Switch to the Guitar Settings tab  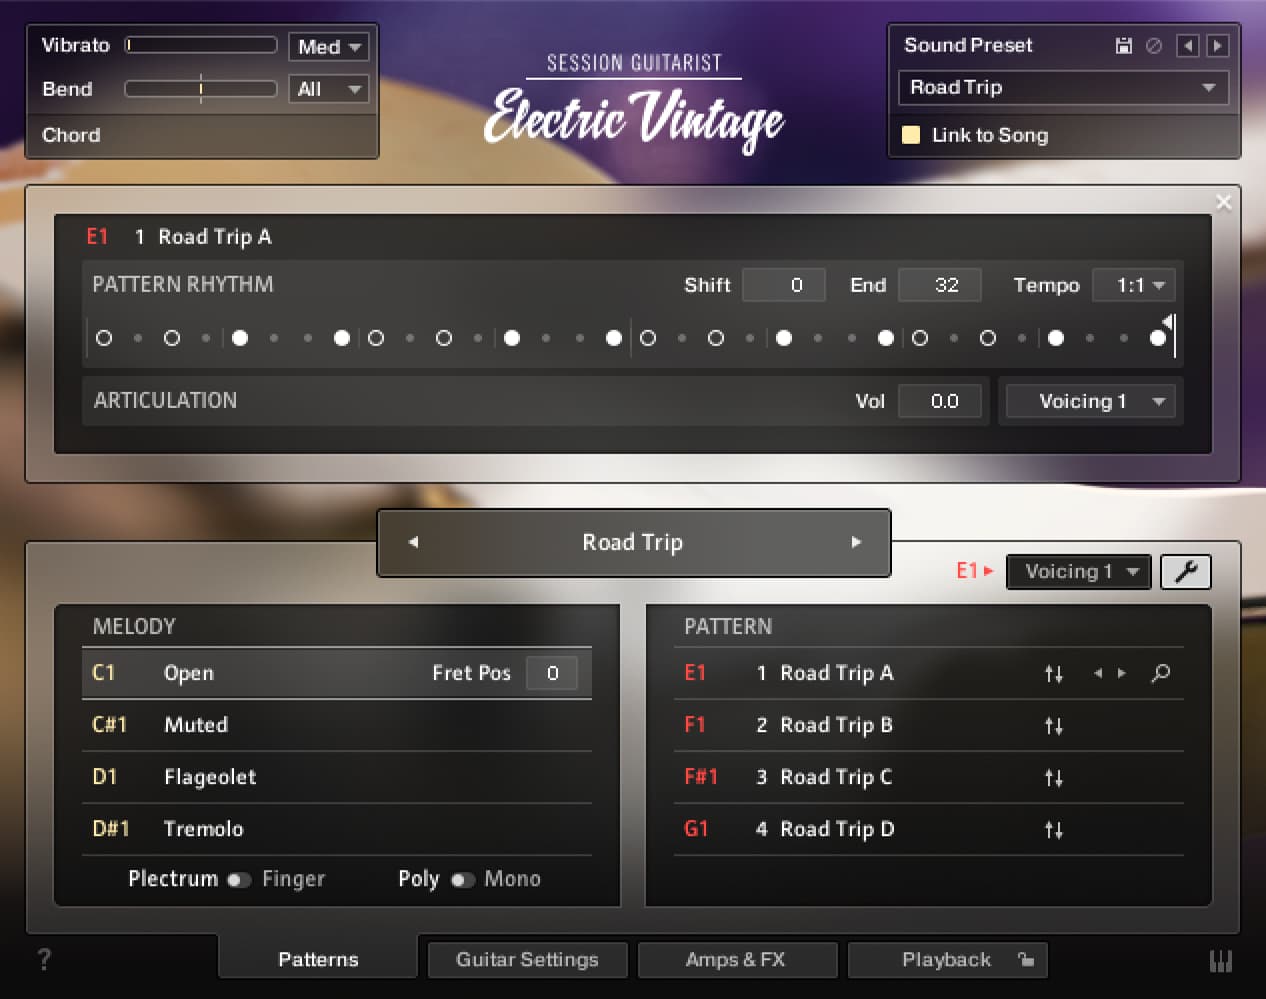coord(527,959)
